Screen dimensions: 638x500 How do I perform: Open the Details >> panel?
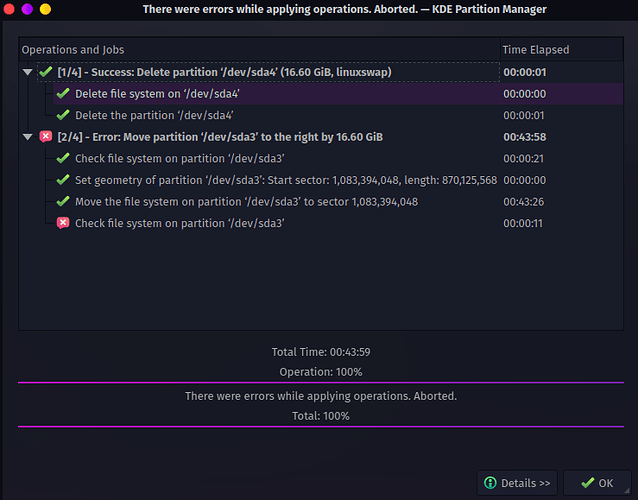tap(517, 483)
